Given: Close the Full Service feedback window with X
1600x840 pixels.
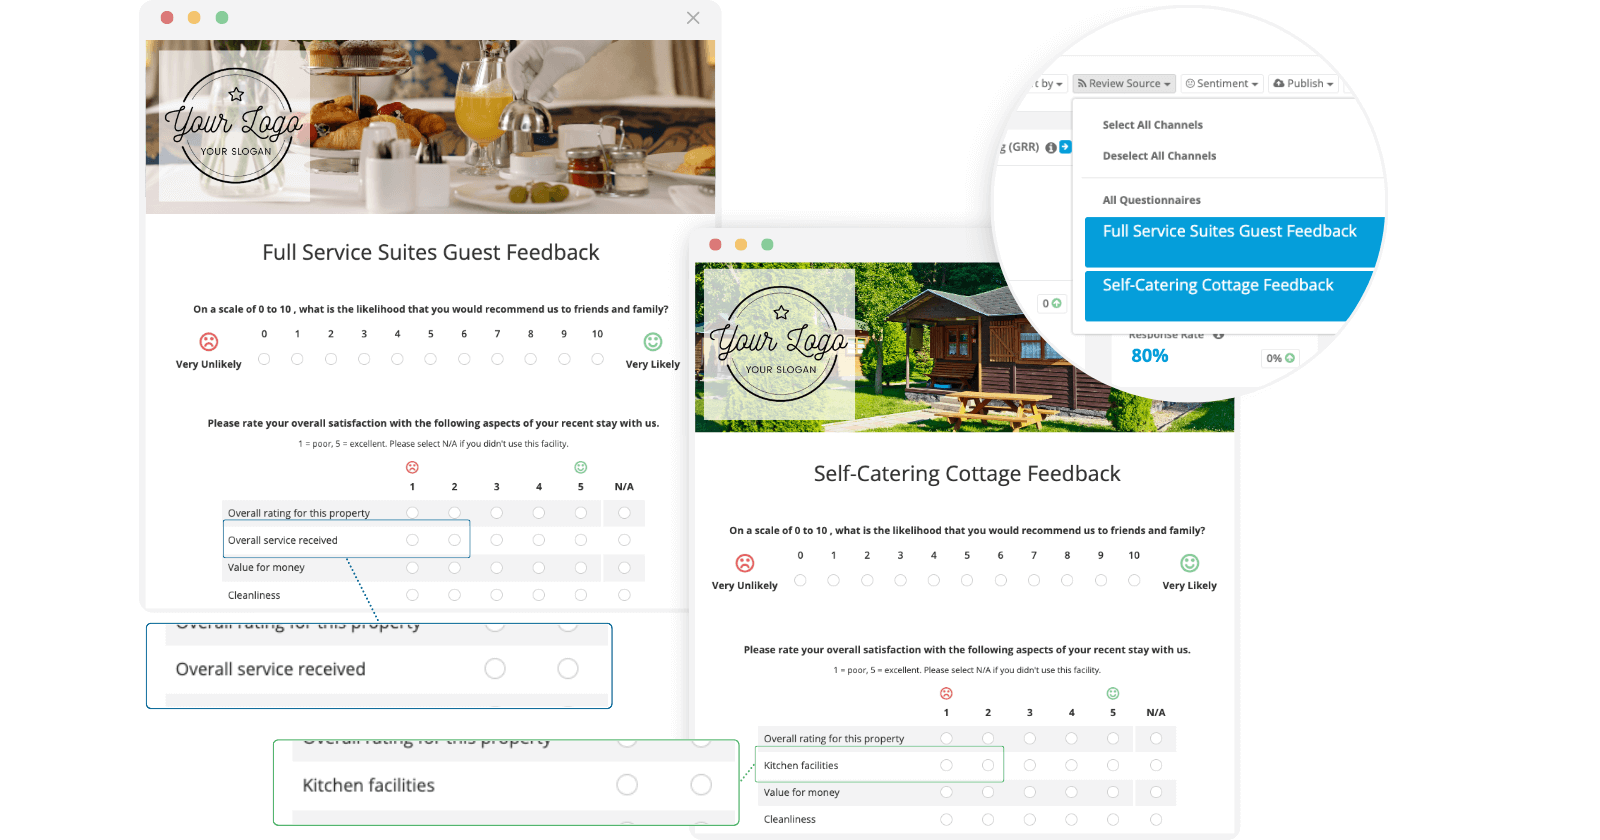Looking at the screenshot, I should (693, 18).
